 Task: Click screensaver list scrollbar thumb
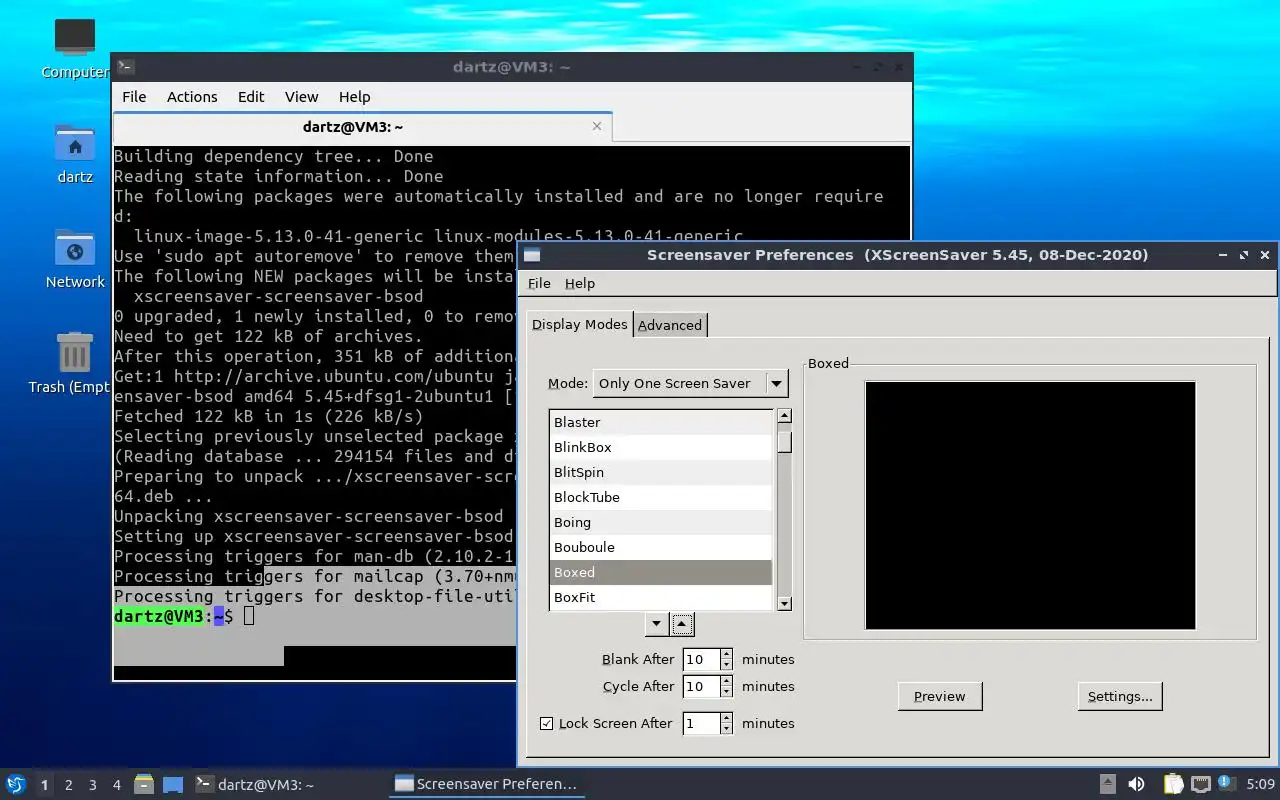(785, 441)
